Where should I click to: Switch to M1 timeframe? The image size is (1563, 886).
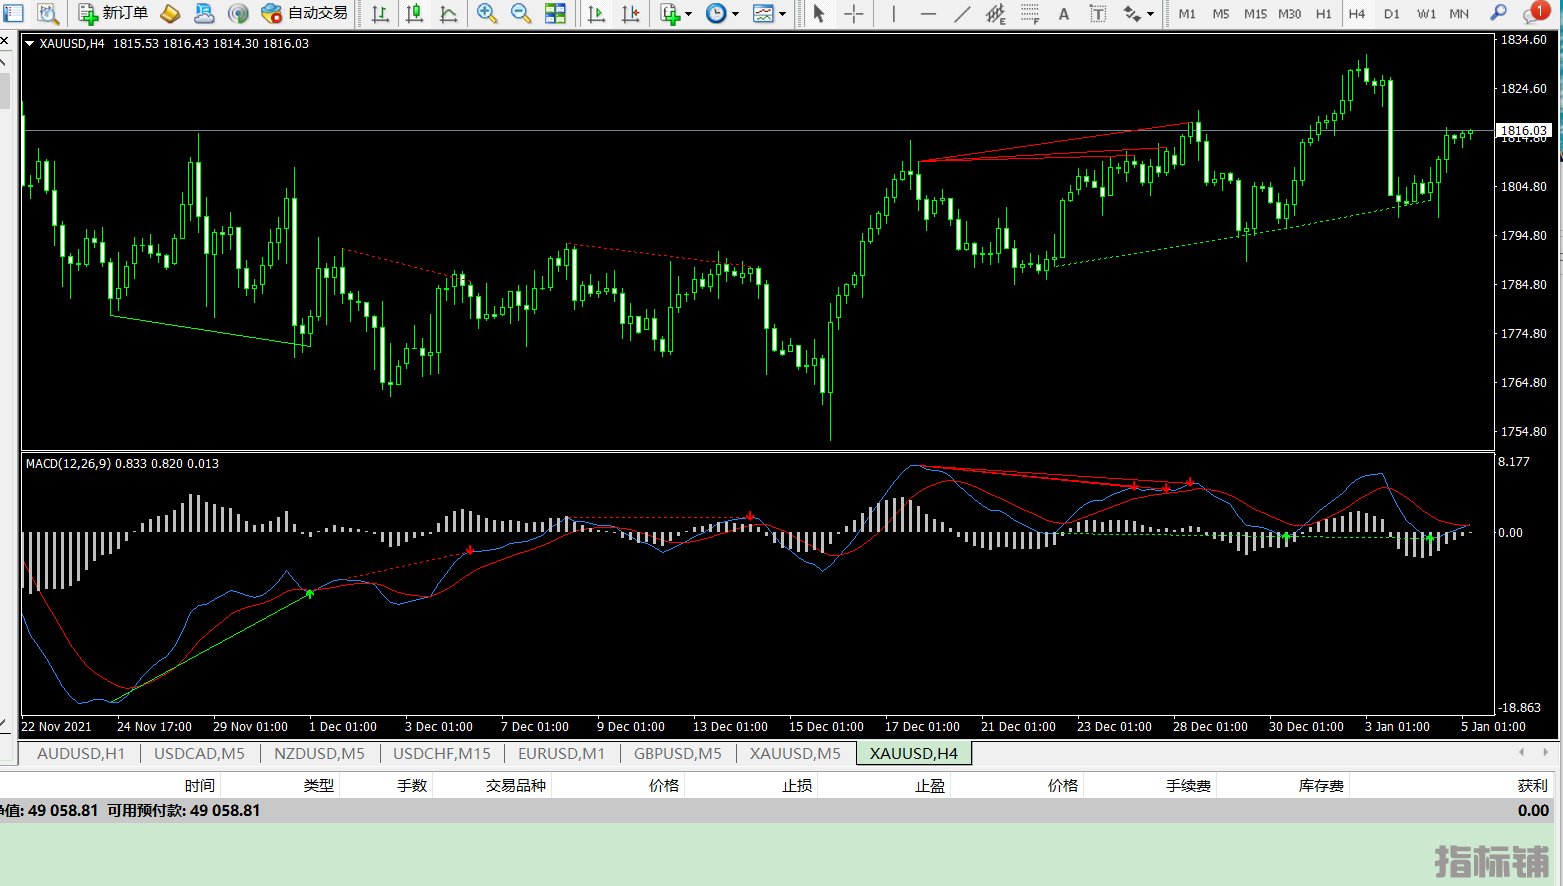click(x=1187, y=13)
